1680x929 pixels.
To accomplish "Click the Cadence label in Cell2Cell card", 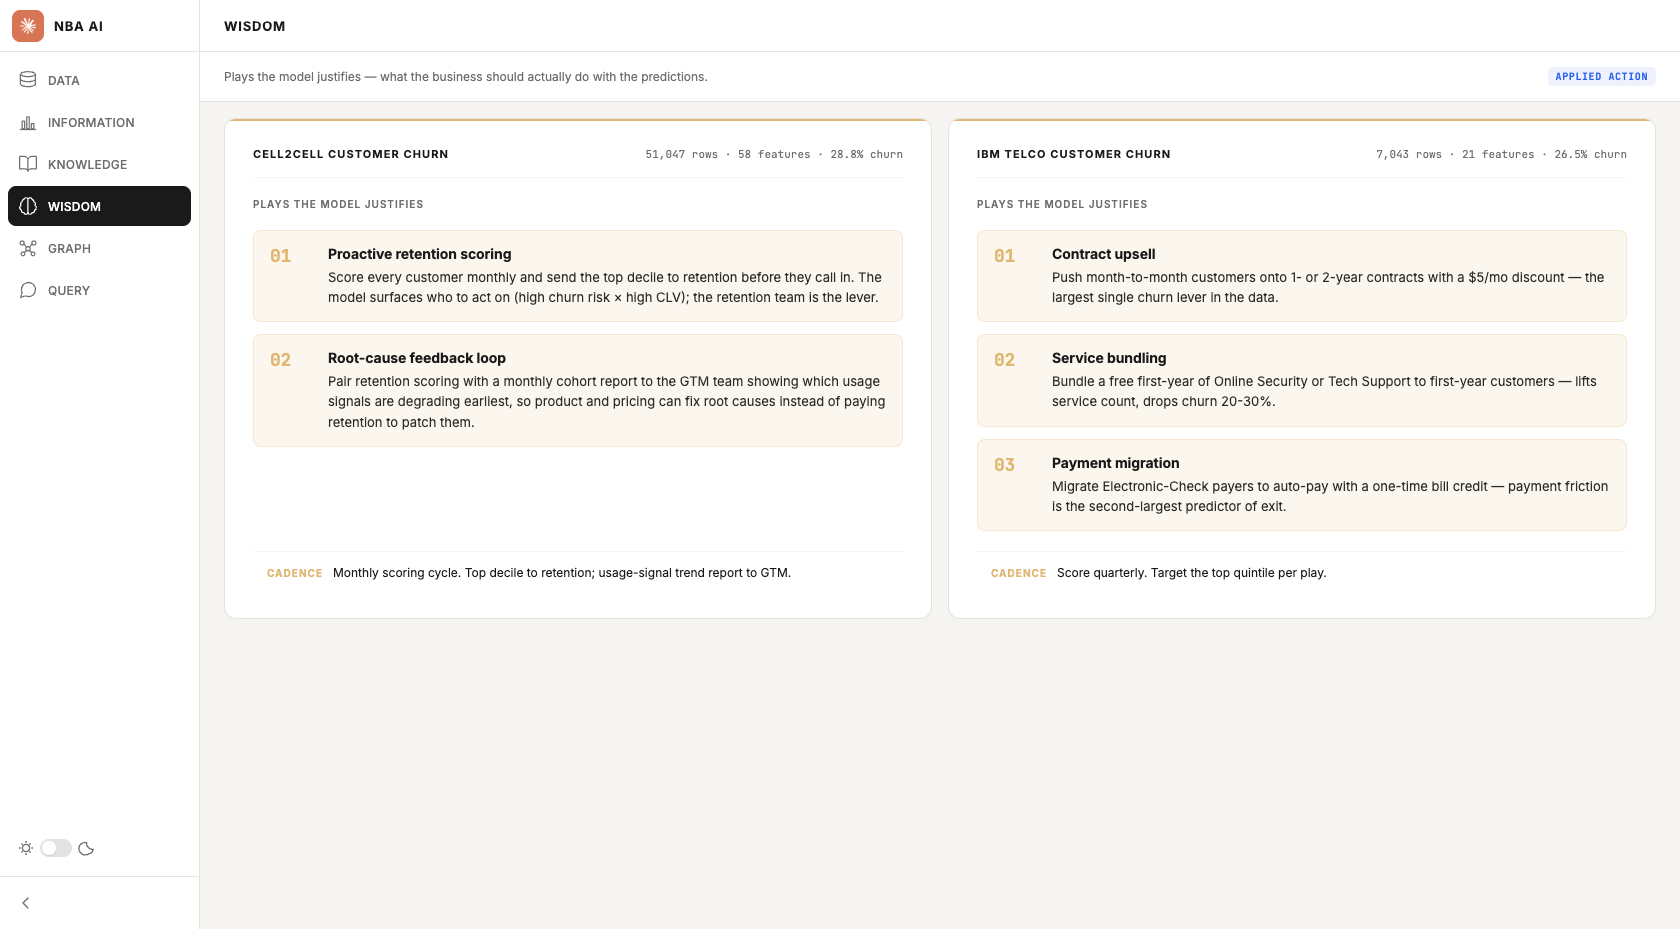I will point(295,573).
